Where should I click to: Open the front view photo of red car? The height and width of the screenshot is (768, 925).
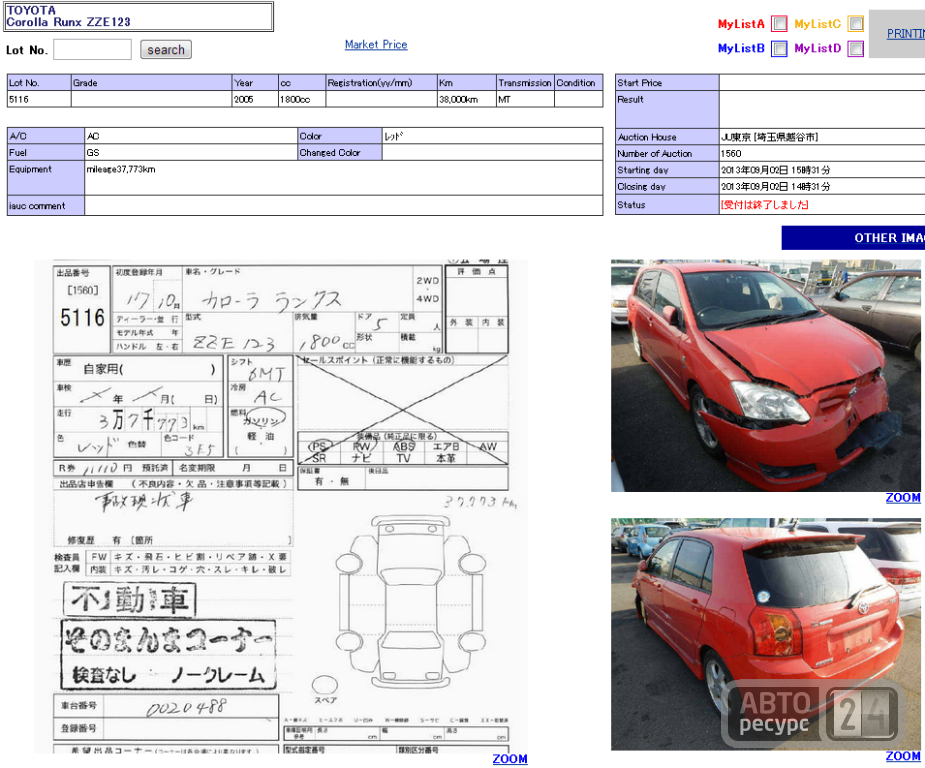766,376
